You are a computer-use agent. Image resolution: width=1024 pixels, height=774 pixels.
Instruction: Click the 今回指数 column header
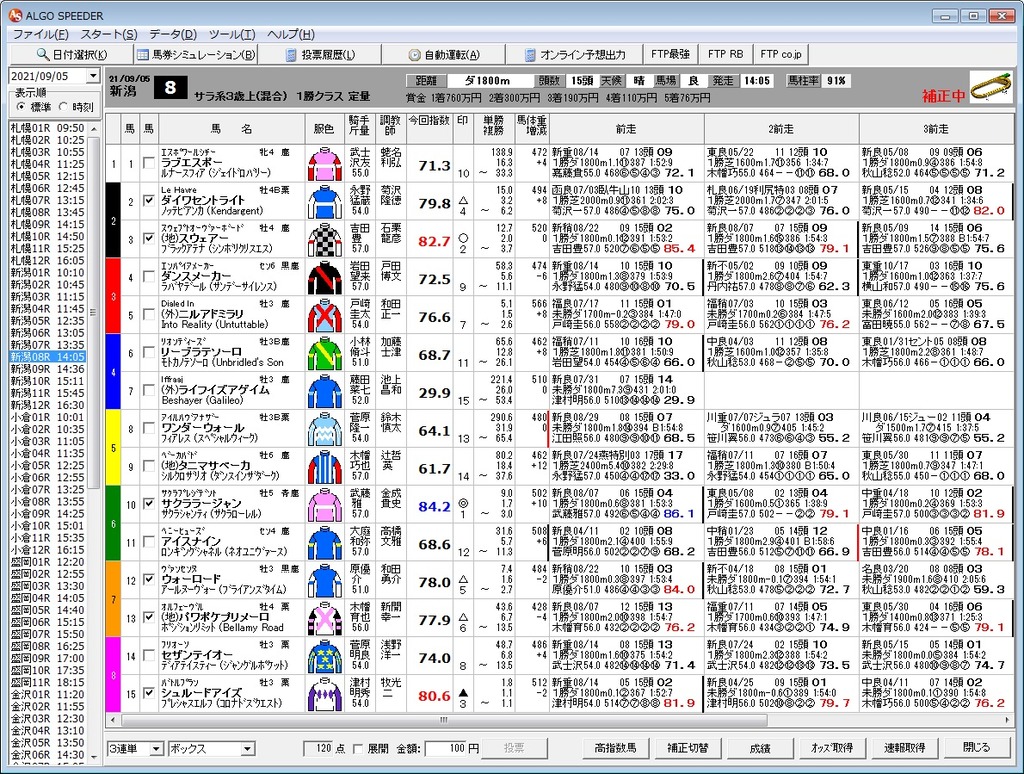pos(429,129)
